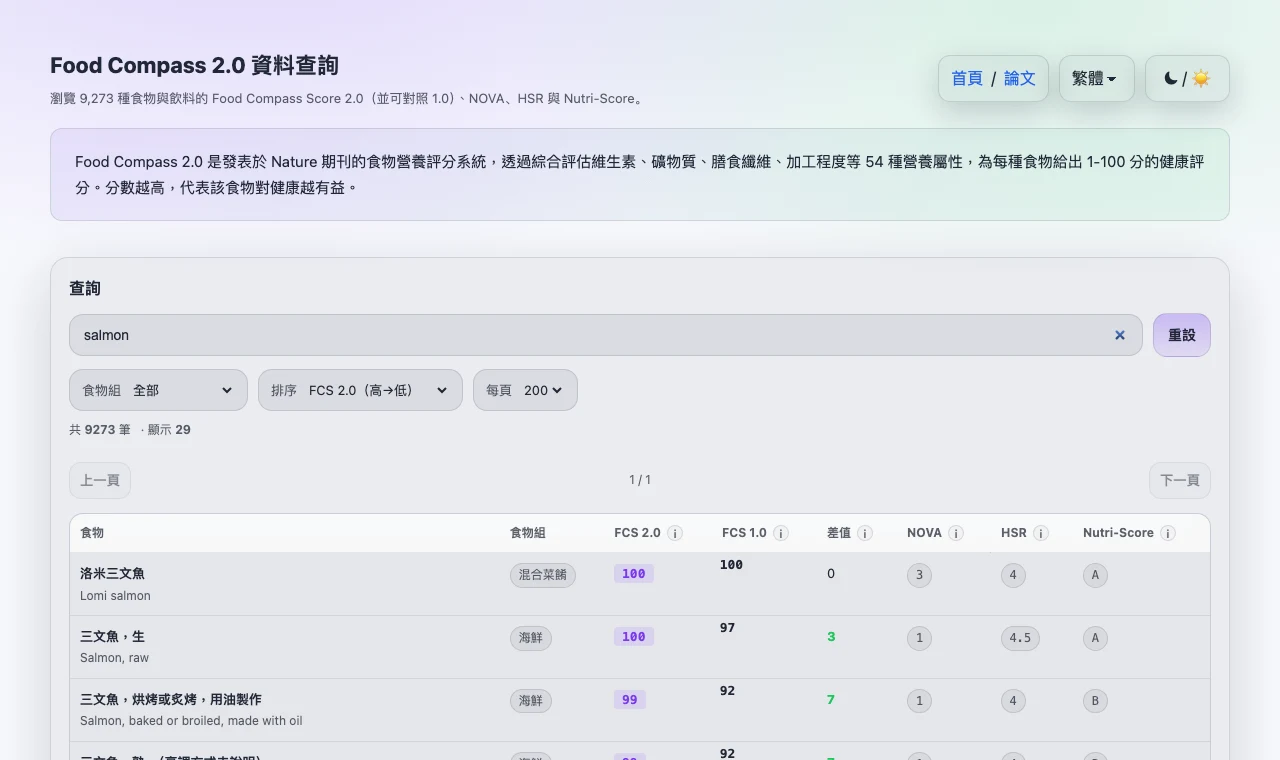Viewport: 1280px width, 760px height.
Task: Click the 下一頁 next page button
Action: coord(1180,480)
